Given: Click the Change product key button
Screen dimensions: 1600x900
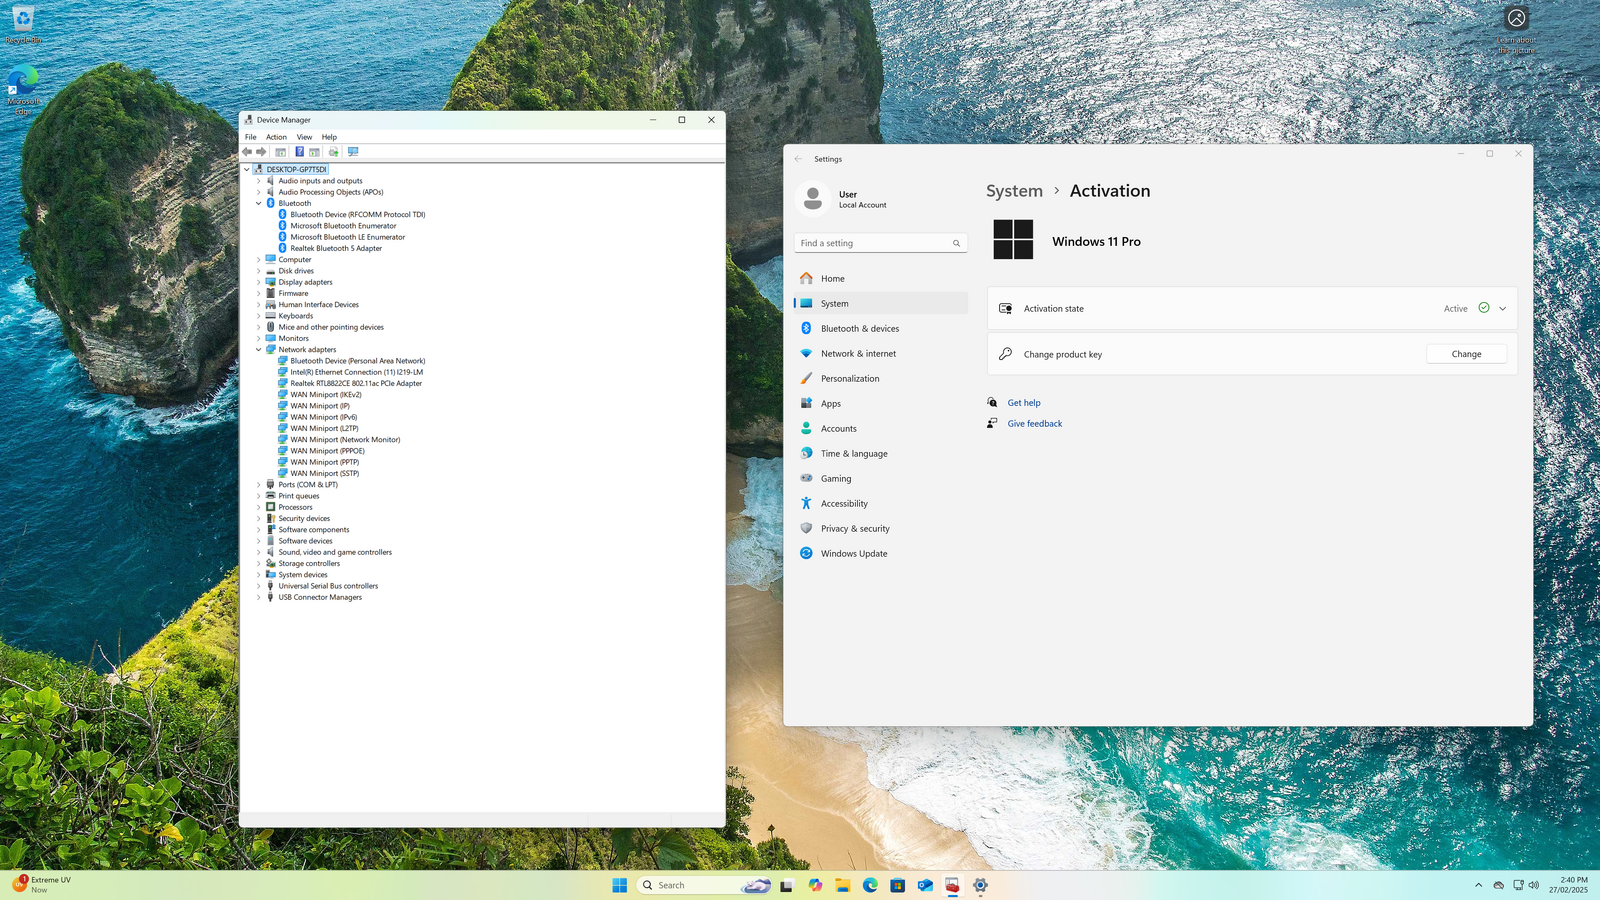Looking at the screenshot, I should click(x=1466, y=354).
